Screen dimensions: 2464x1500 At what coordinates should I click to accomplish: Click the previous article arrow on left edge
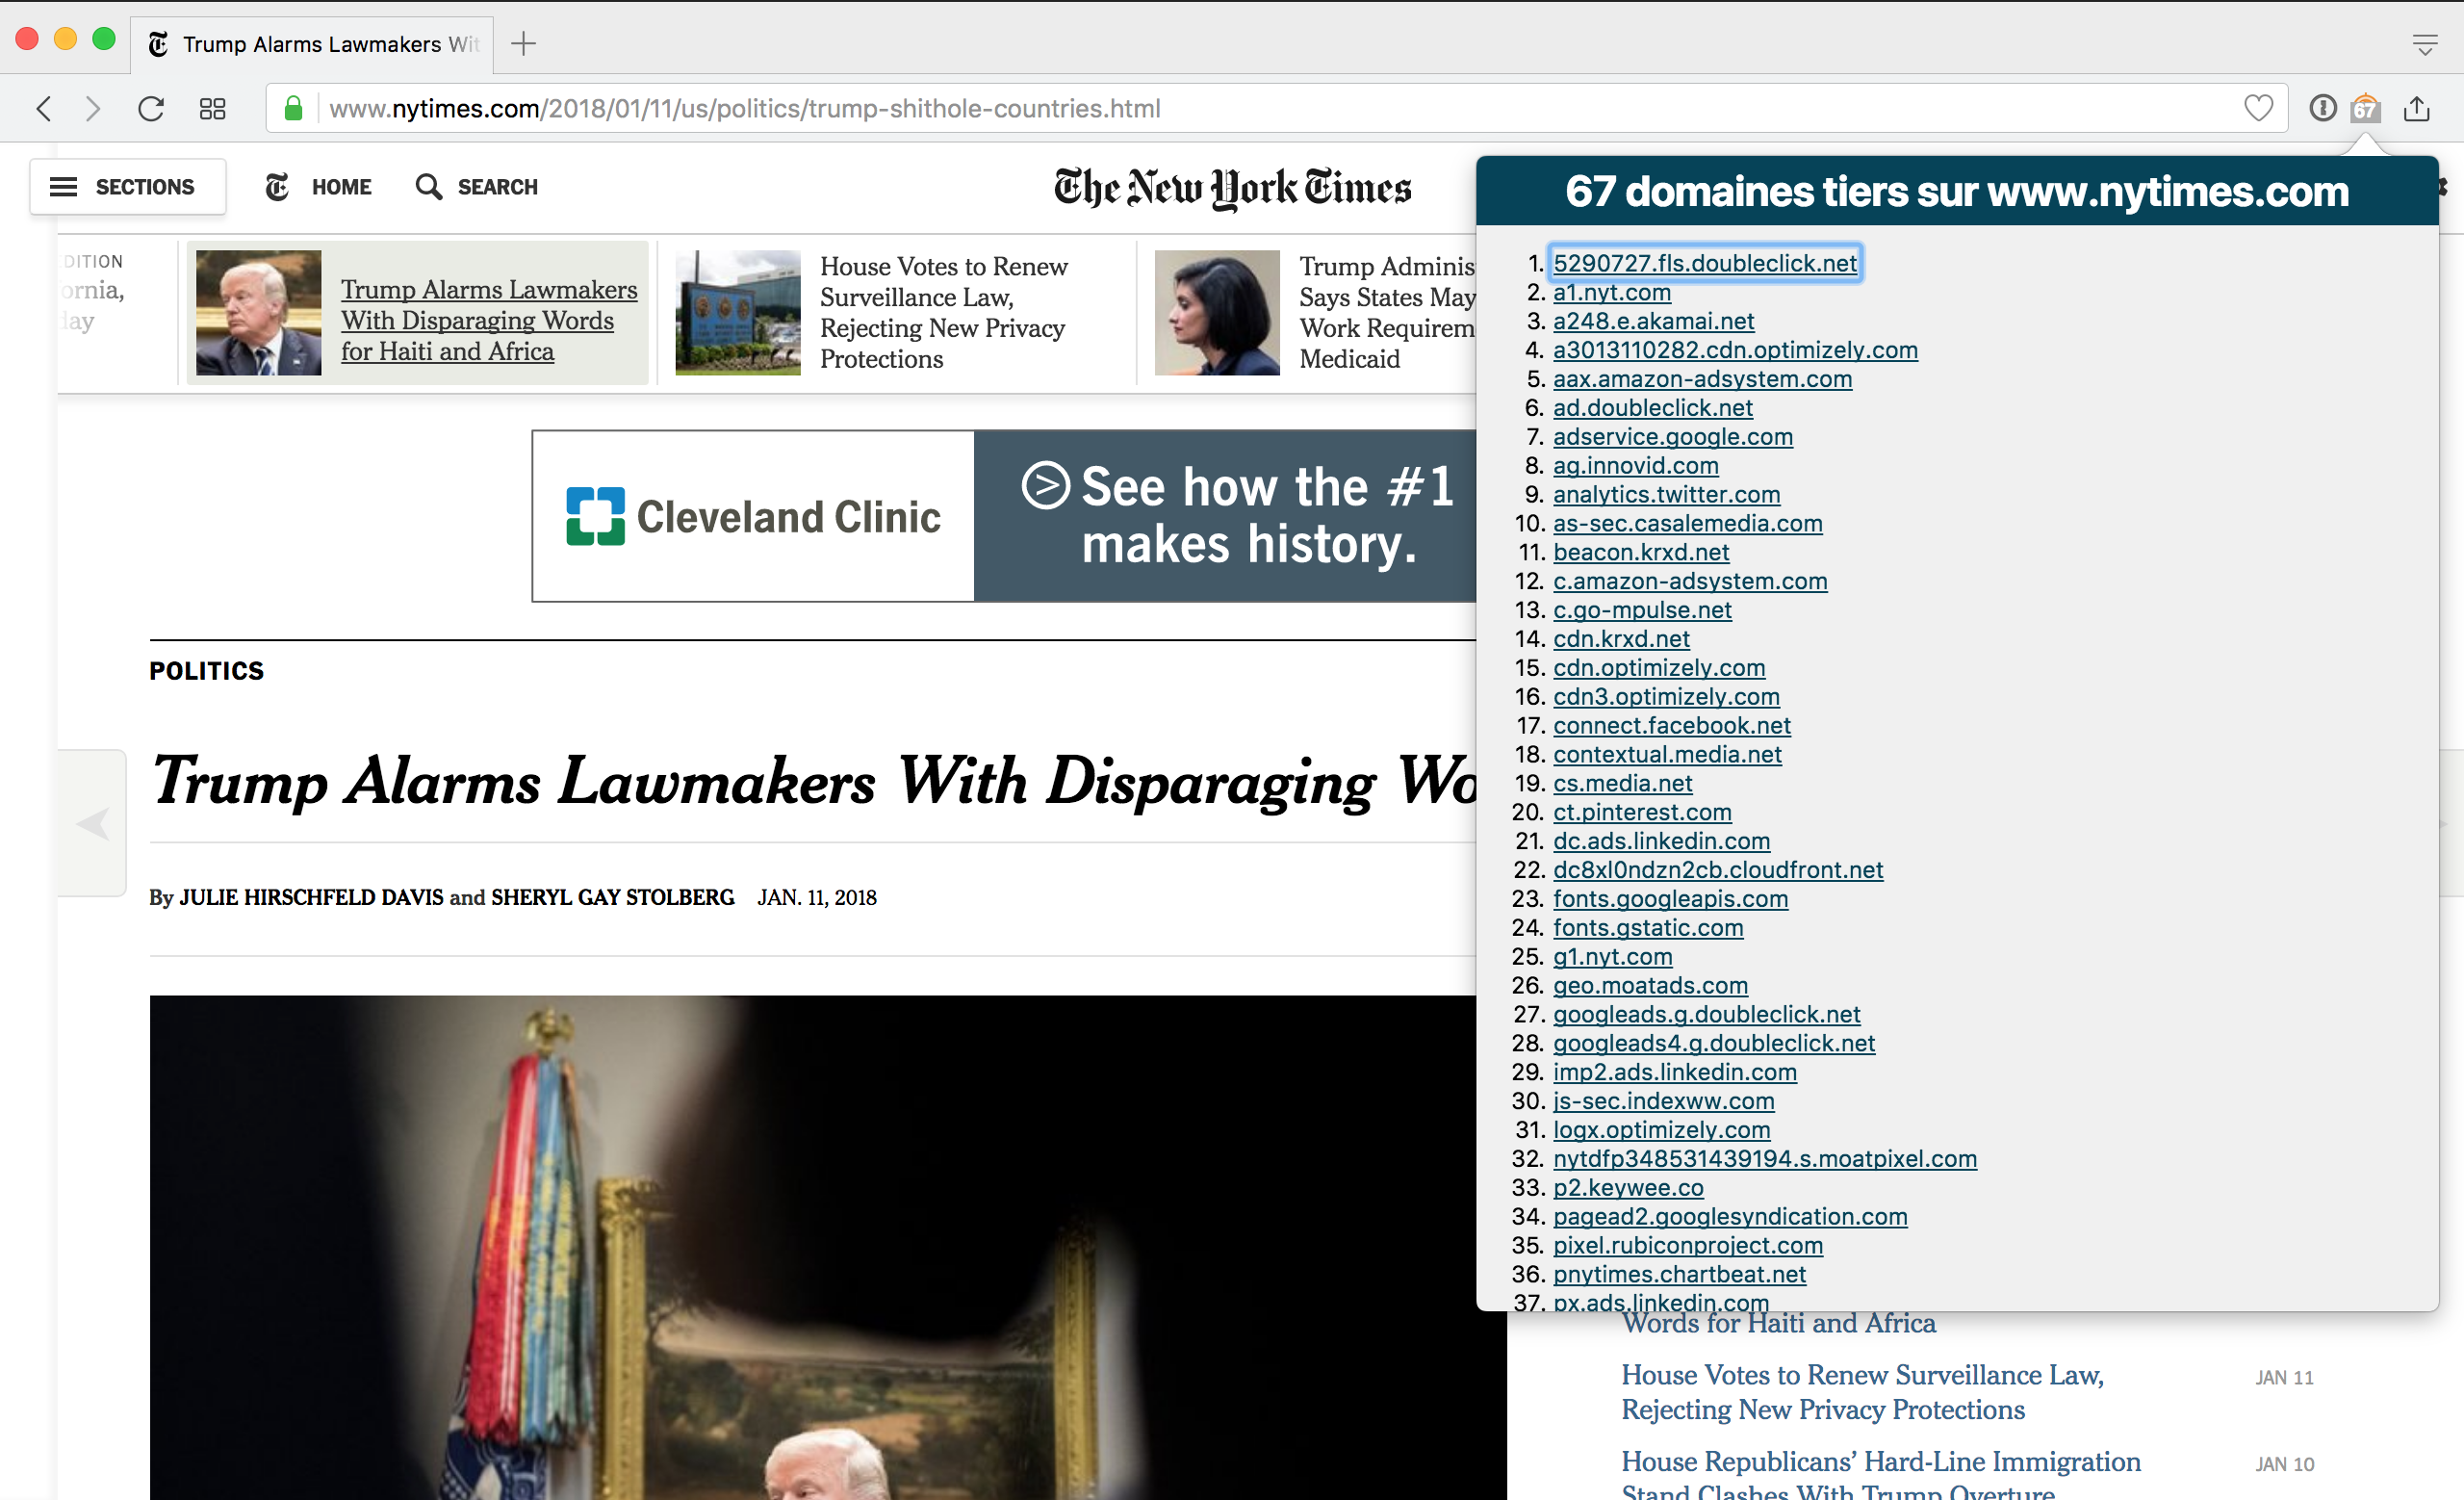tap(92, 823)
